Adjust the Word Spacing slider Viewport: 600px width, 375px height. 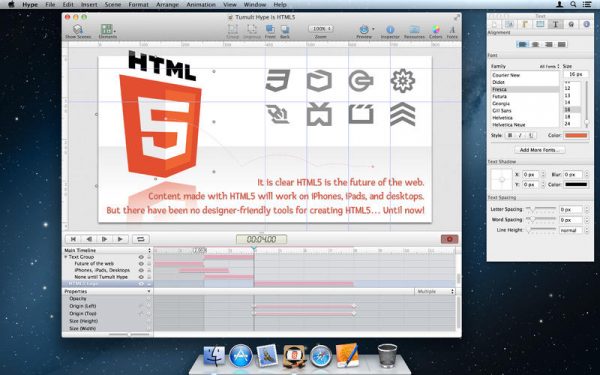[x=541, y=219]
